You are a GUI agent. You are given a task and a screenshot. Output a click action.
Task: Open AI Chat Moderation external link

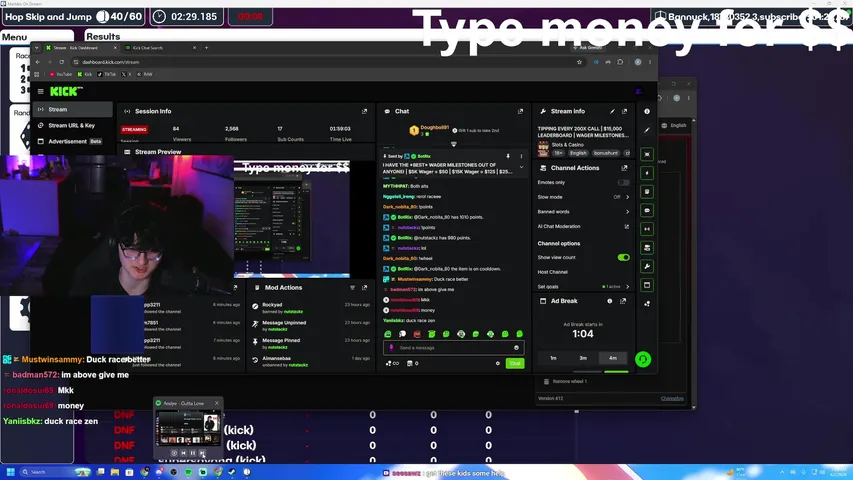627,226
